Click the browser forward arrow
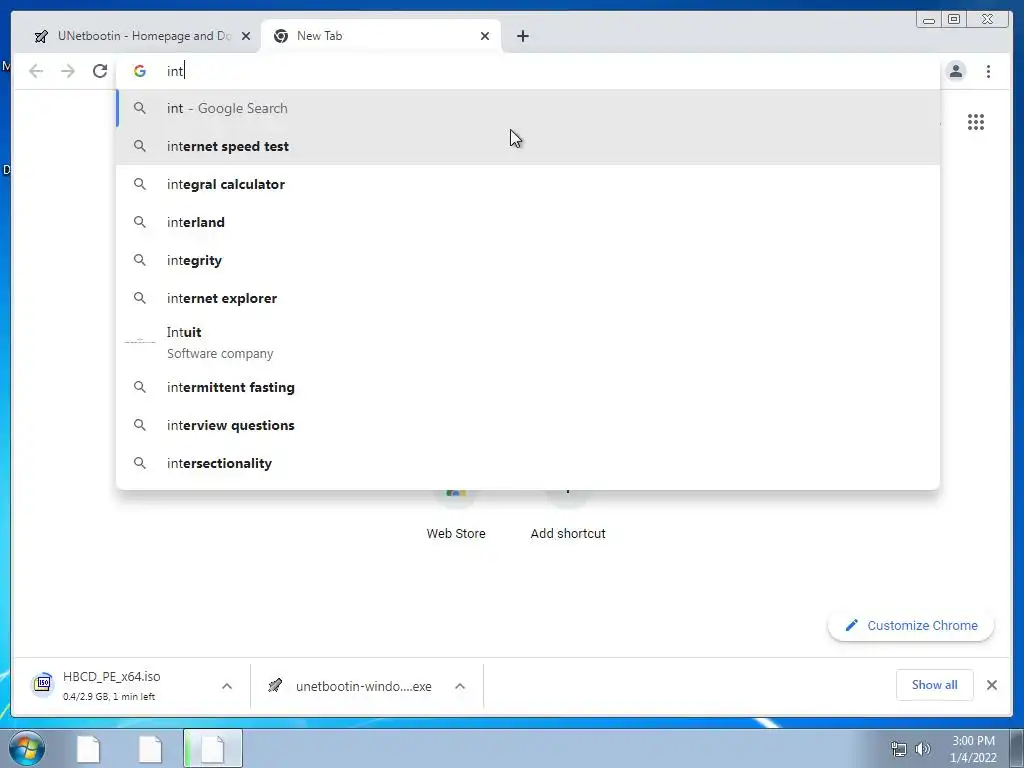This screenshot has height=768, width=1024. coord(68,71)
